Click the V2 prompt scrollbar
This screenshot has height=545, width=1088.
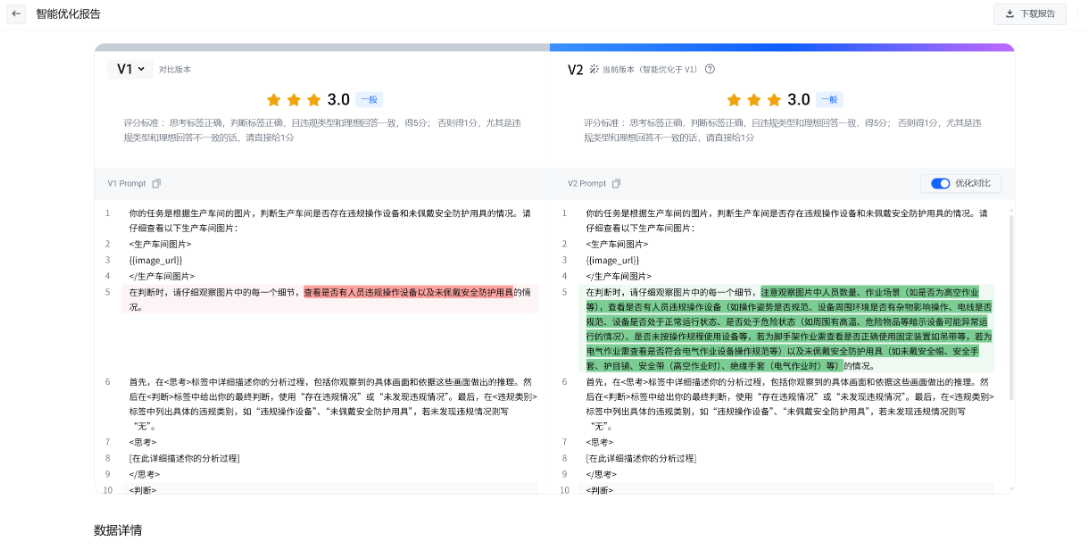click(1010, 307)
